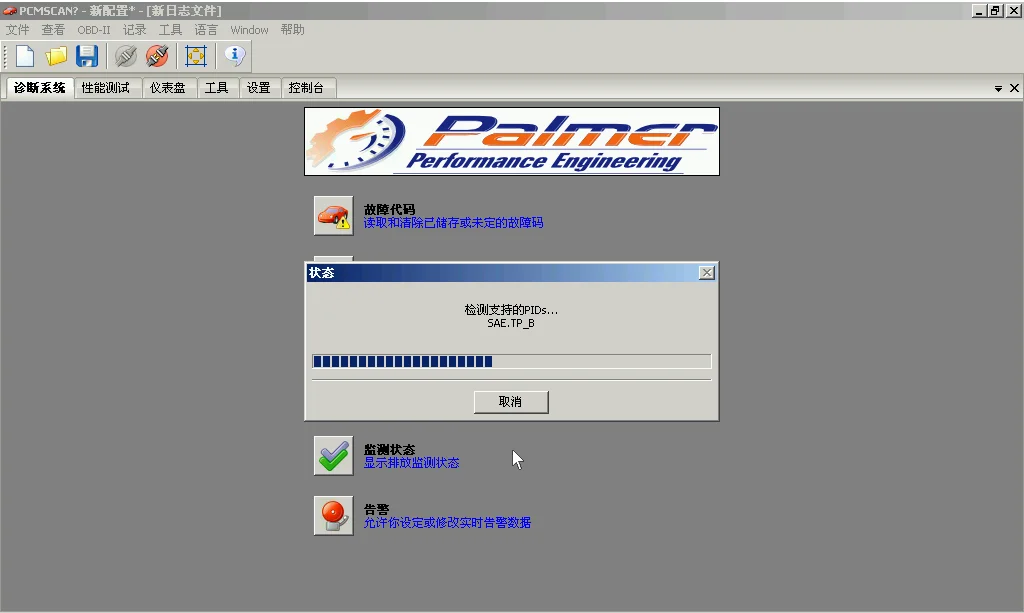Click the 取消 button
Screen dimensions: 1024x613
(x=511, y=401)
